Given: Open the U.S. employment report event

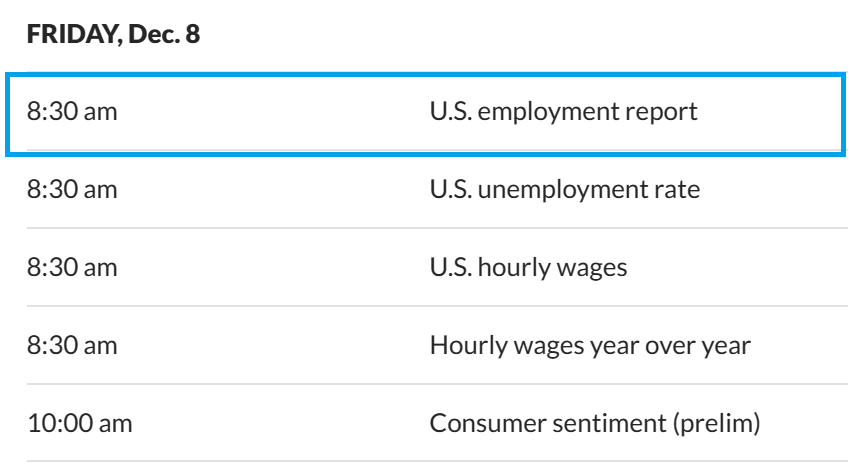Looking at the screenshot, I should click(x=563, y=111).
